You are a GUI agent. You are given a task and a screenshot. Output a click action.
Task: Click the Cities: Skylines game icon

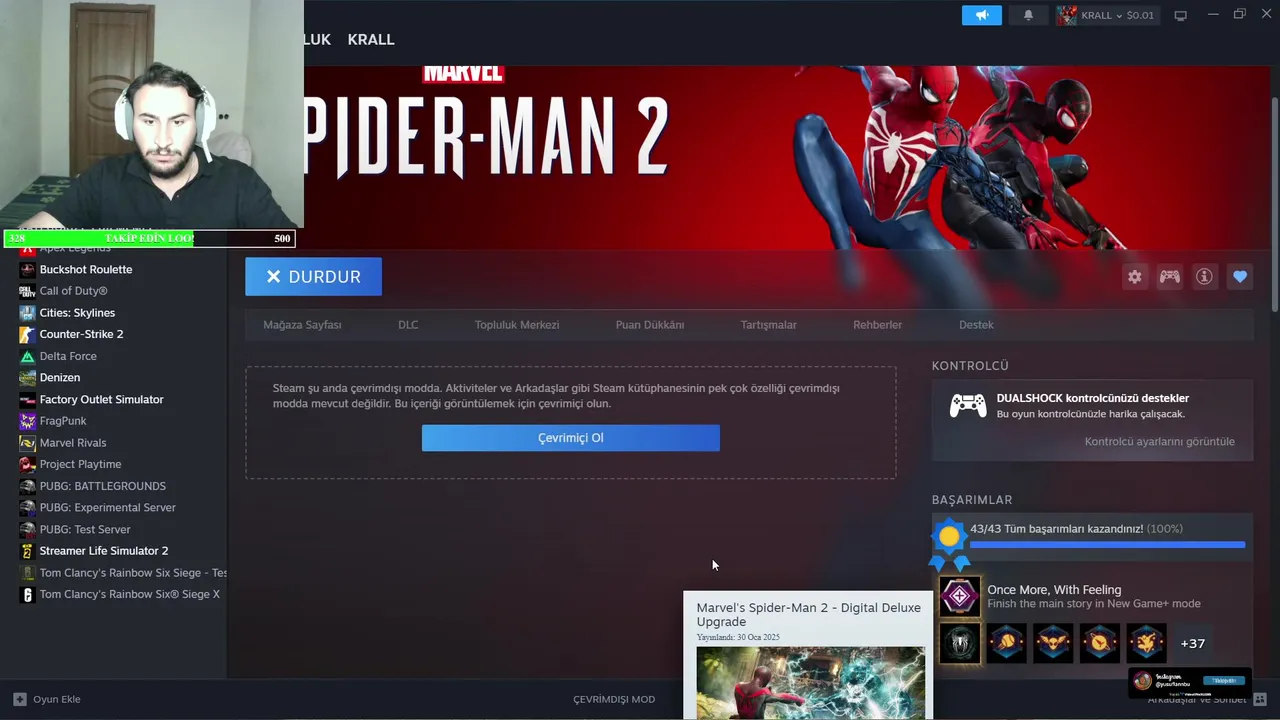pos(27,313)
